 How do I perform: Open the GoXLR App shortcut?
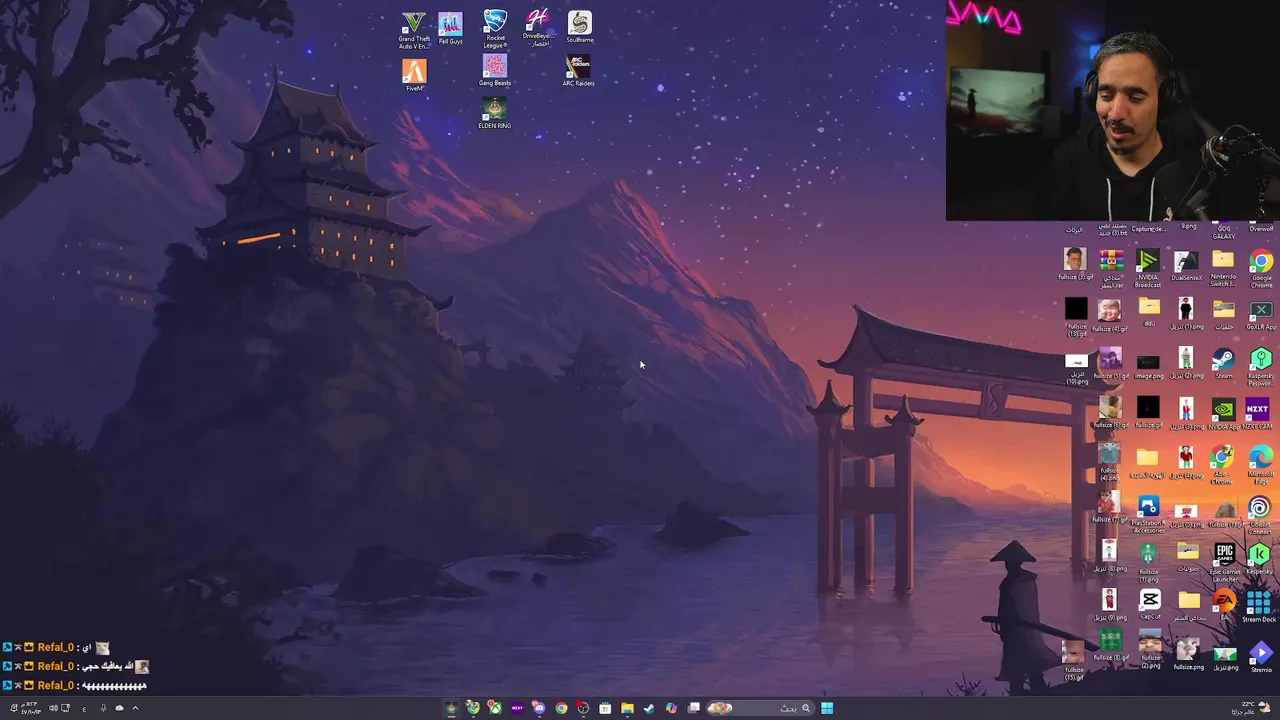click(x=1261, y=315)
